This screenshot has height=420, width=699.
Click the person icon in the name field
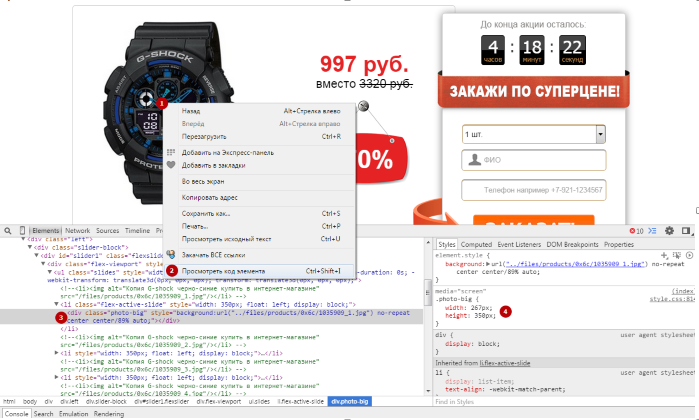click(471, 162)
